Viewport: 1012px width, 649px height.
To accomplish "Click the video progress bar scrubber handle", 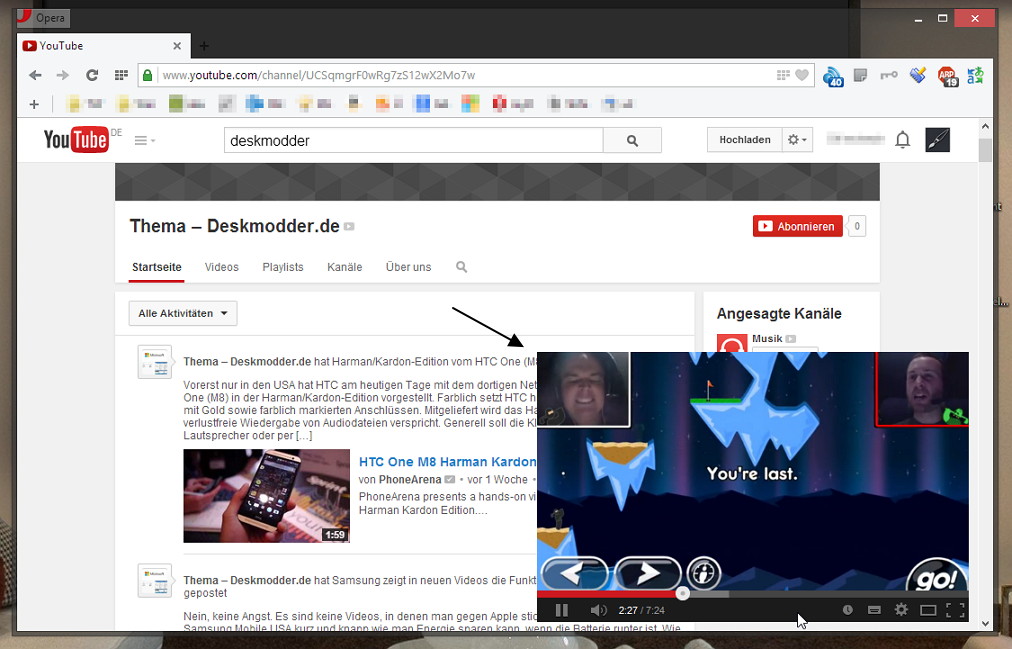I will click(682, 594).
